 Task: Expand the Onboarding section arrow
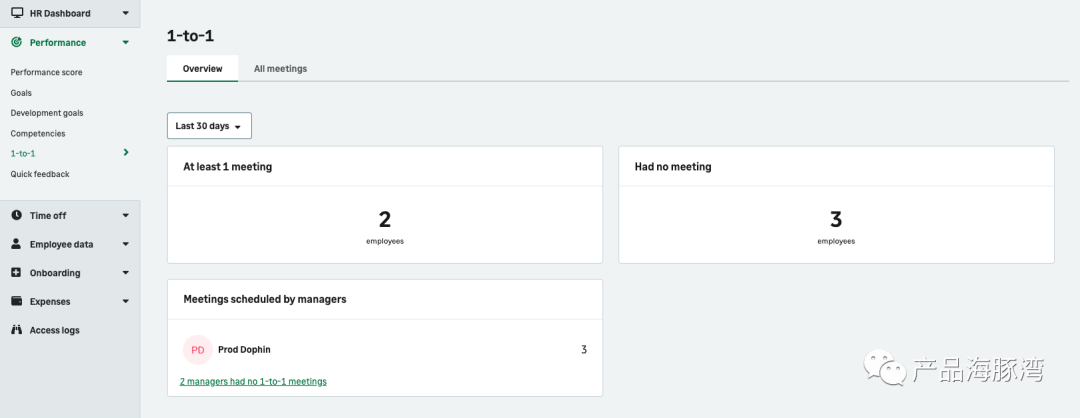click(125, 273)
